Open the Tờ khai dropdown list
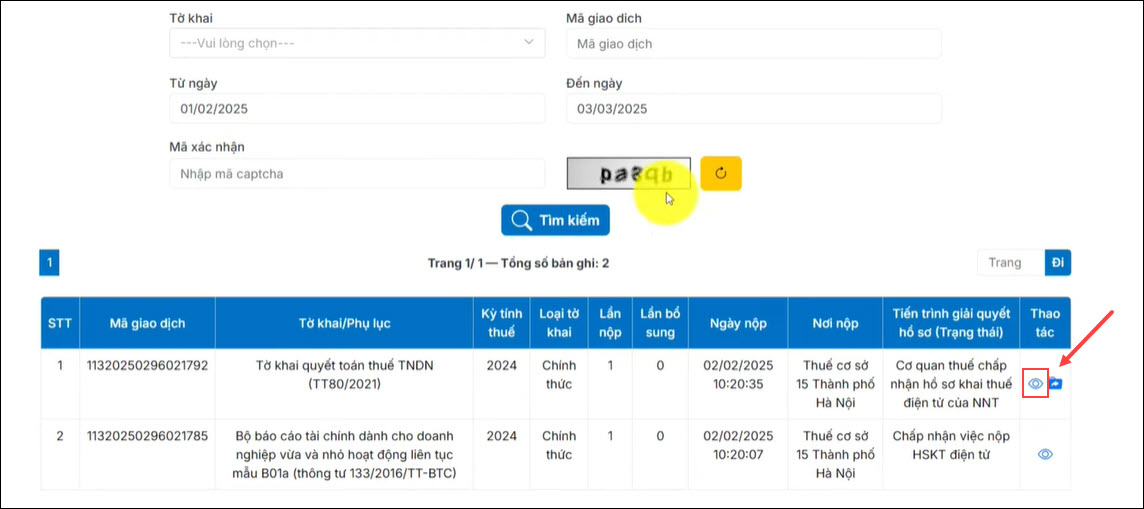The height and width of the screenshot is (509, 1144). [357, 43]
